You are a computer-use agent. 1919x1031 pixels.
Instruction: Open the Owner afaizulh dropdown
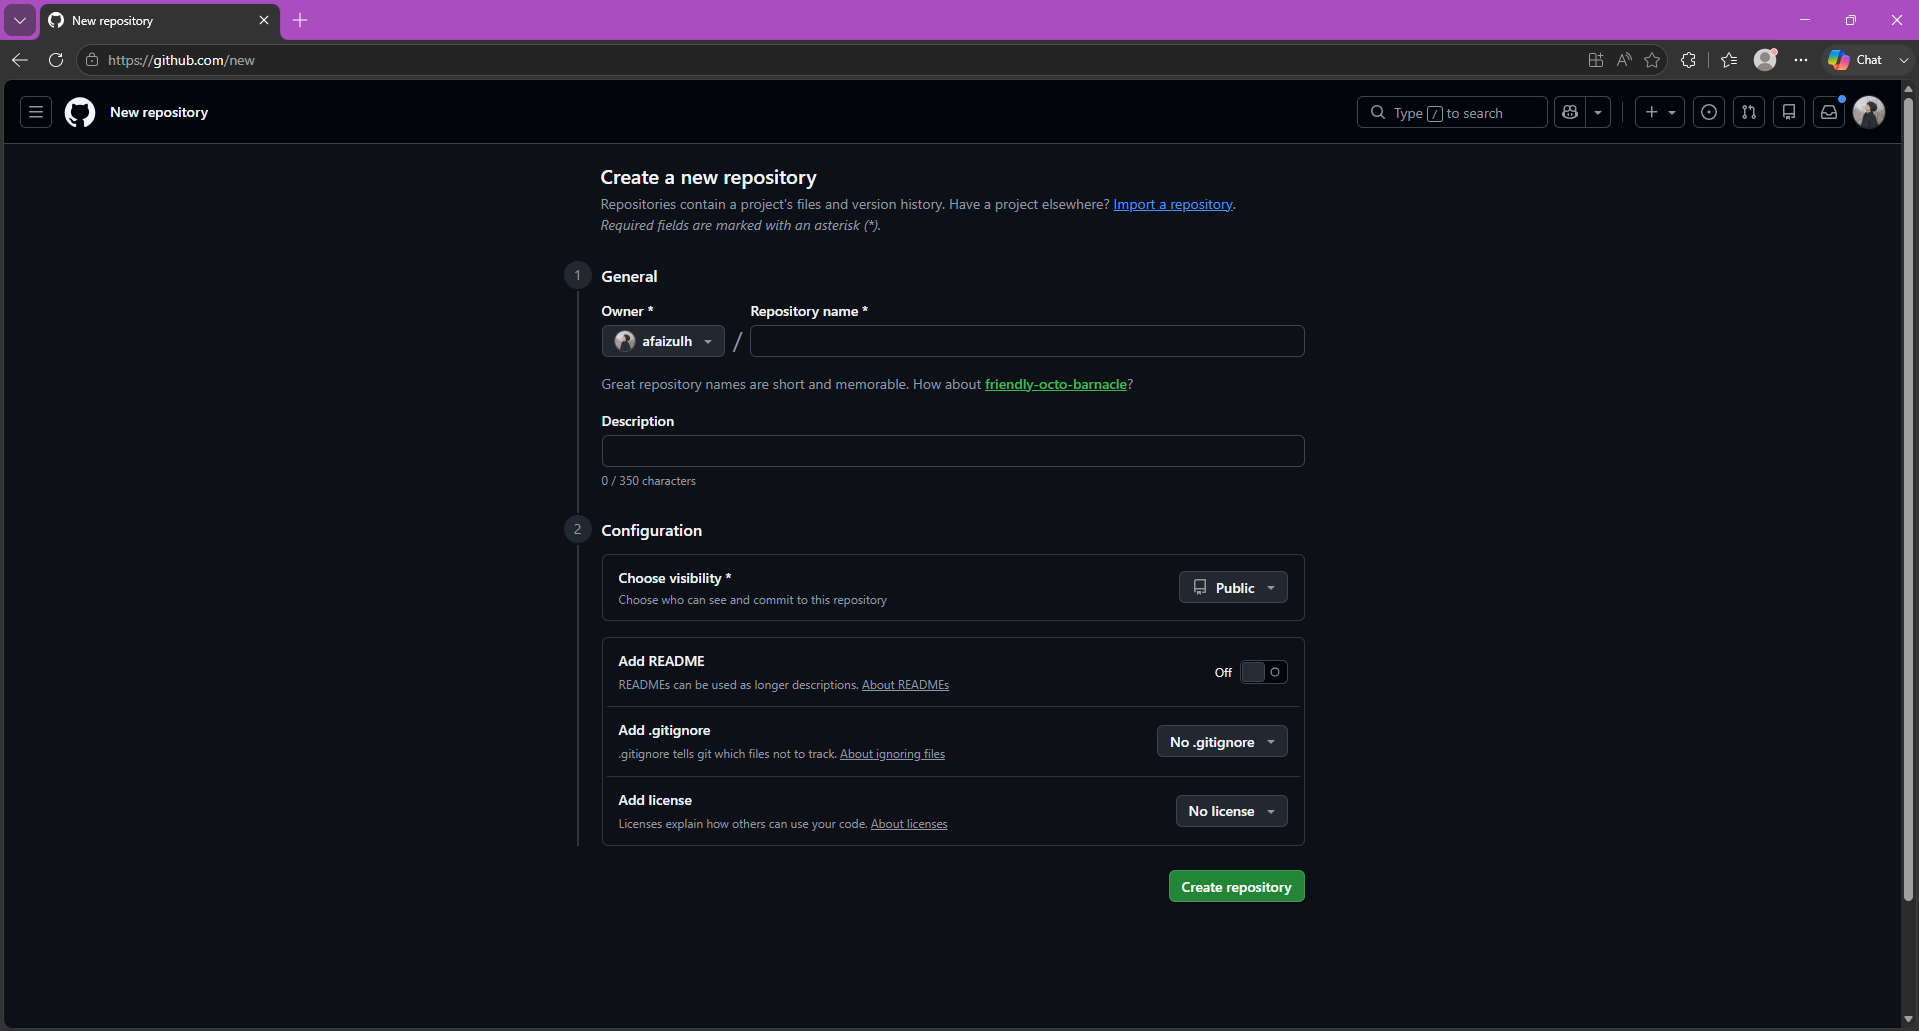pos(663,341)
